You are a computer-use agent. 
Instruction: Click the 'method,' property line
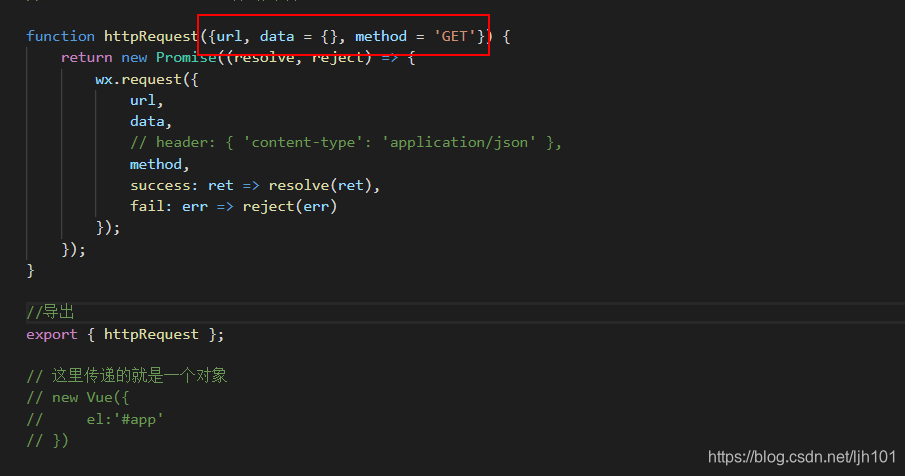point(159,164)
